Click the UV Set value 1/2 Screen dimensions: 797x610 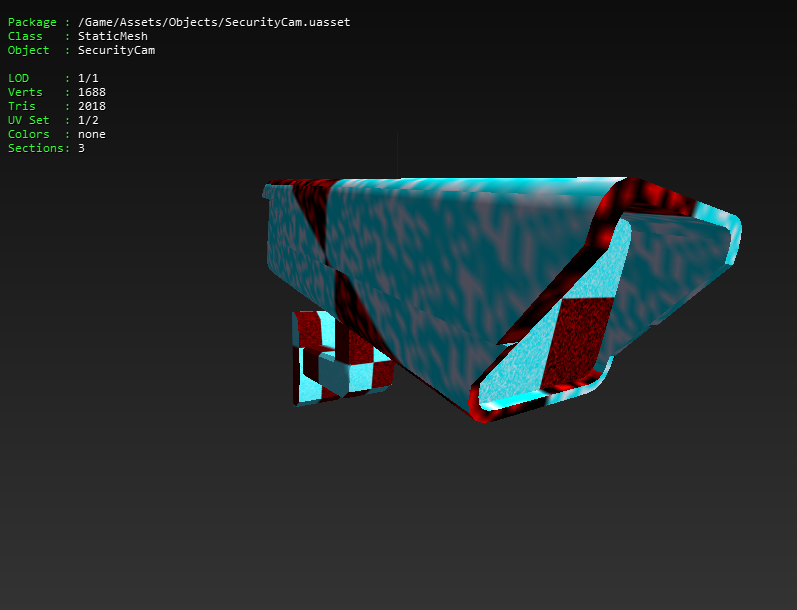point(88,120)
